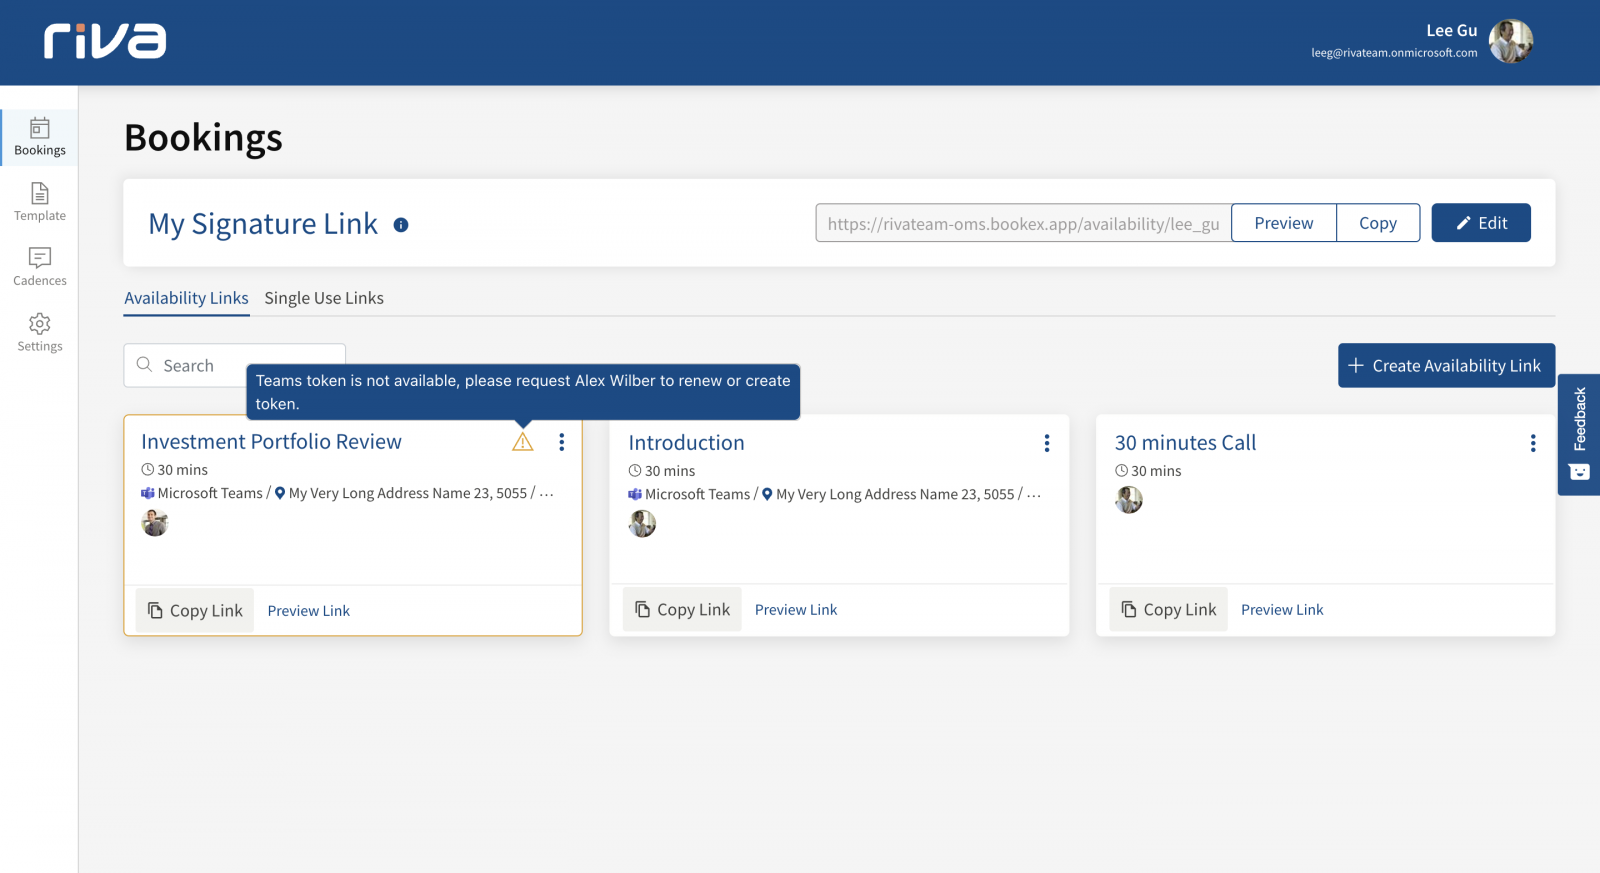
Task: Open the Template sidebar section
Action: [x=40, y=202]
